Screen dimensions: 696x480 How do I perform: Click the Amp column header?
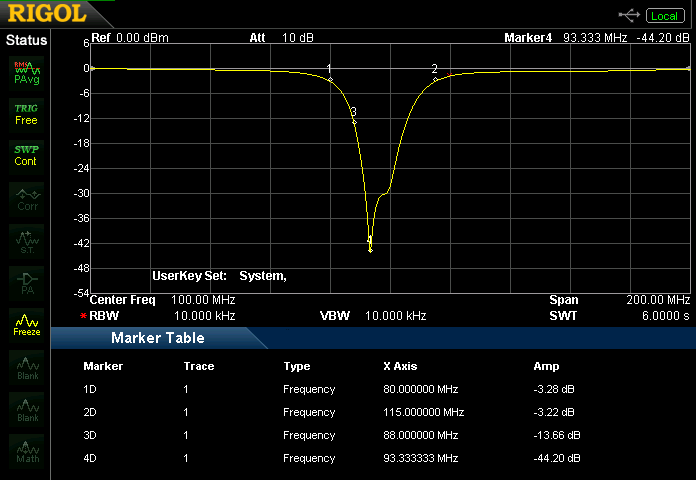click(x=546, y=366)
